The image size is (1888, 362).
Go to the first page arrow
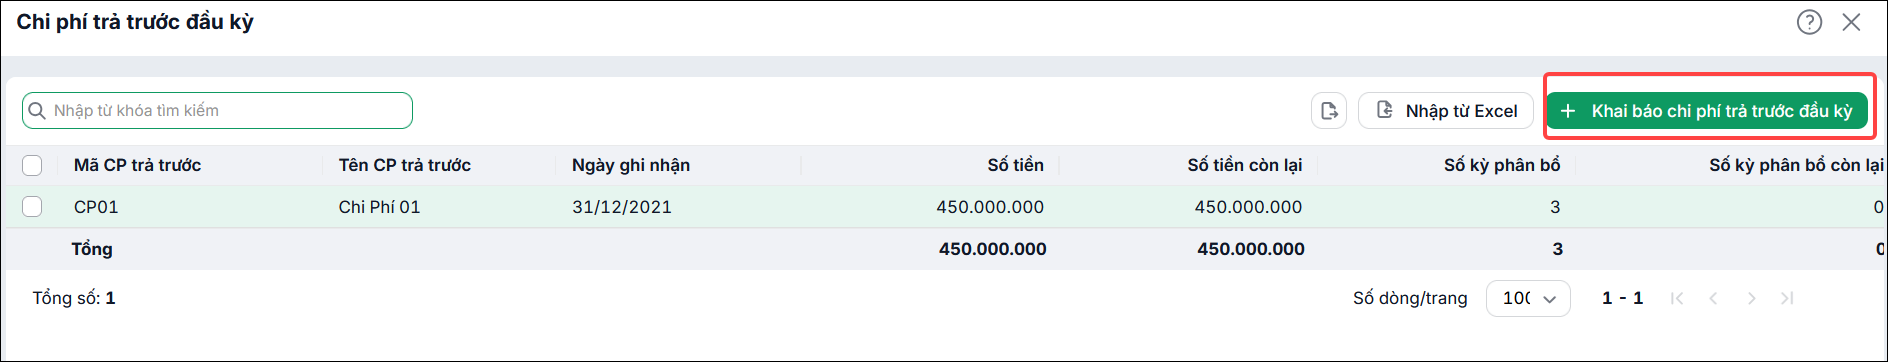point(1677,298)
